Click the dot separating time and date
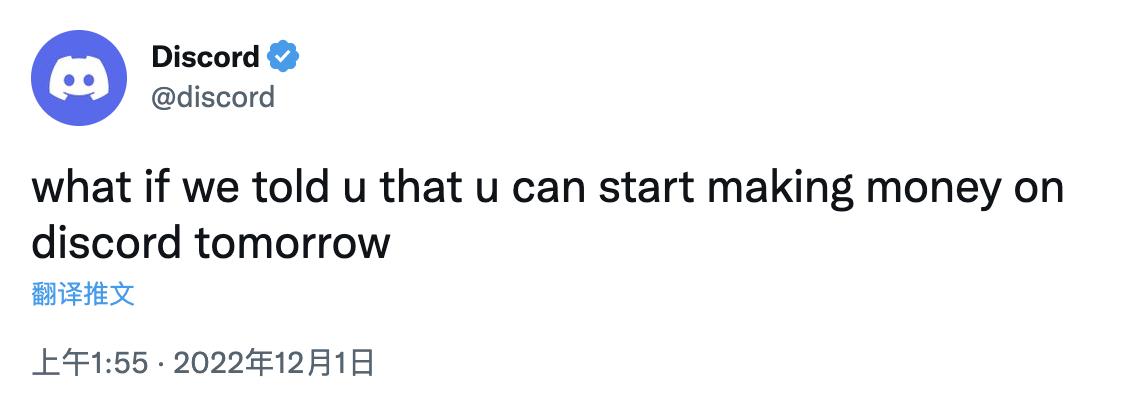This screenshot has width=1122, height=414. (x=162, y=362)
